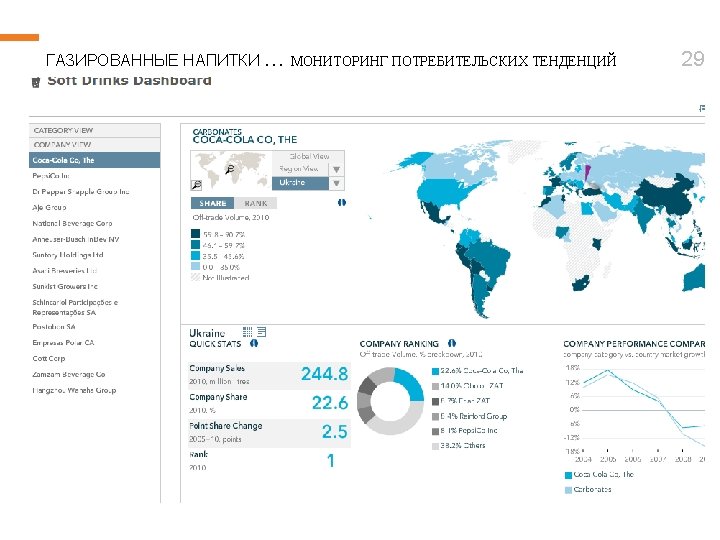Pick Anheuser-Busch InBev NV
The height and width of the screenshot is (540, 720).
pos(76,239)
